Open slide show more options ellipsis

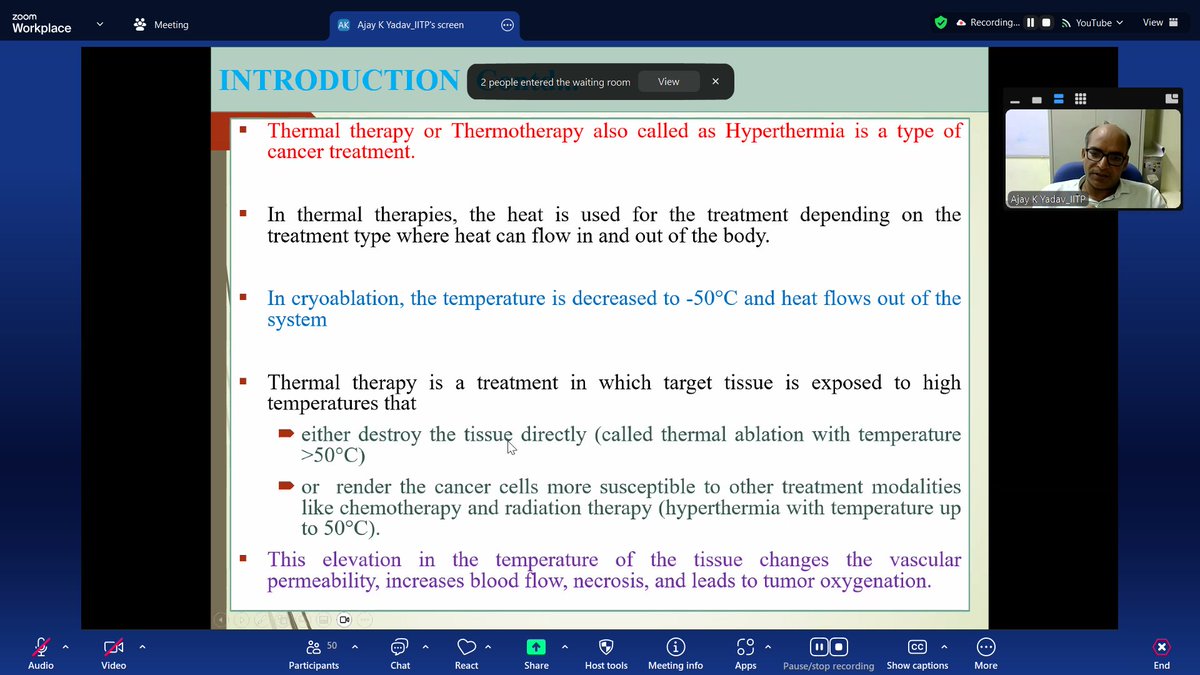[x=365, y=619]
